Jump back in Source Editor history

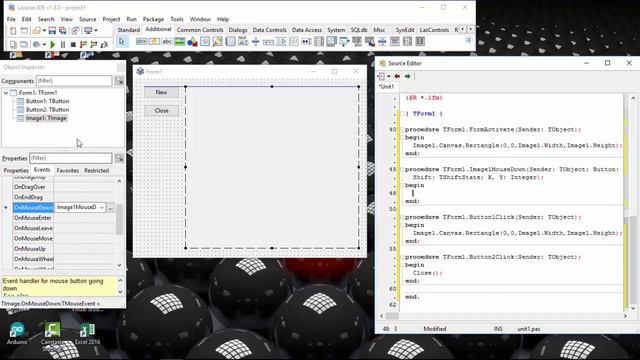397,76
